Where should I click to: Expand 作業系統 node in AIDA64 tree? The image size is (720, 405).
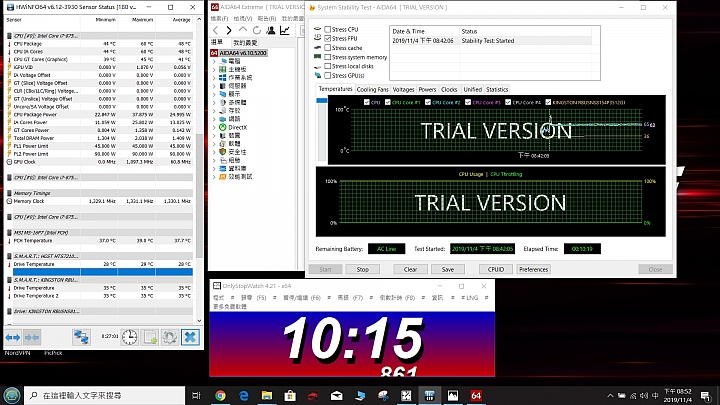click(214, 78)
